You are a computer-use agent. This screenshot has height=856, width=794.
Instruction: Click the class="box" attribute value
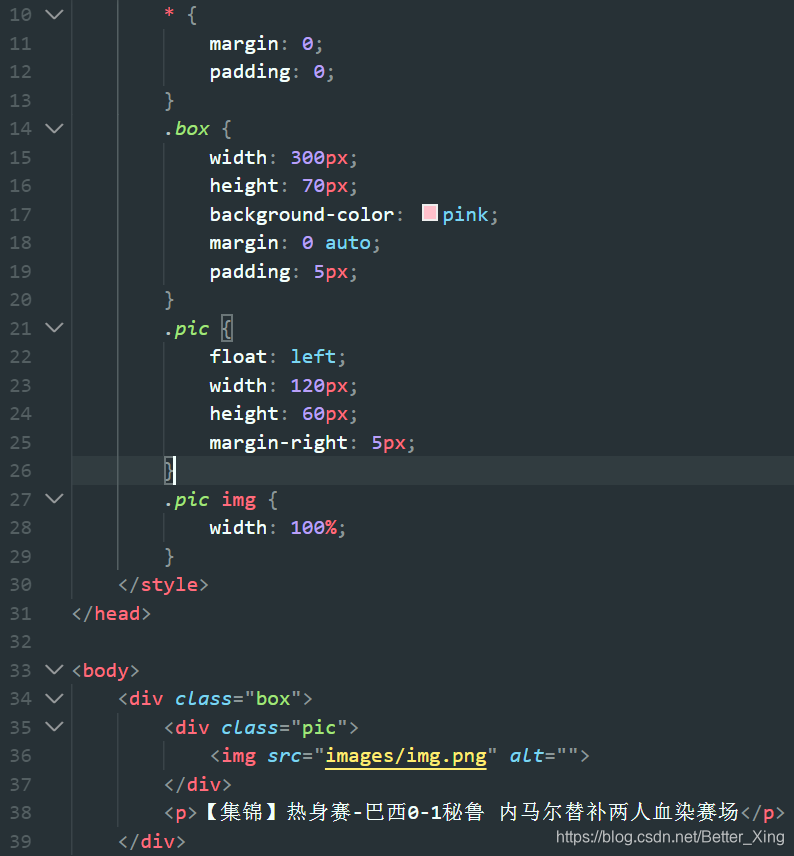pyautogui.click(x=273, y=699)
